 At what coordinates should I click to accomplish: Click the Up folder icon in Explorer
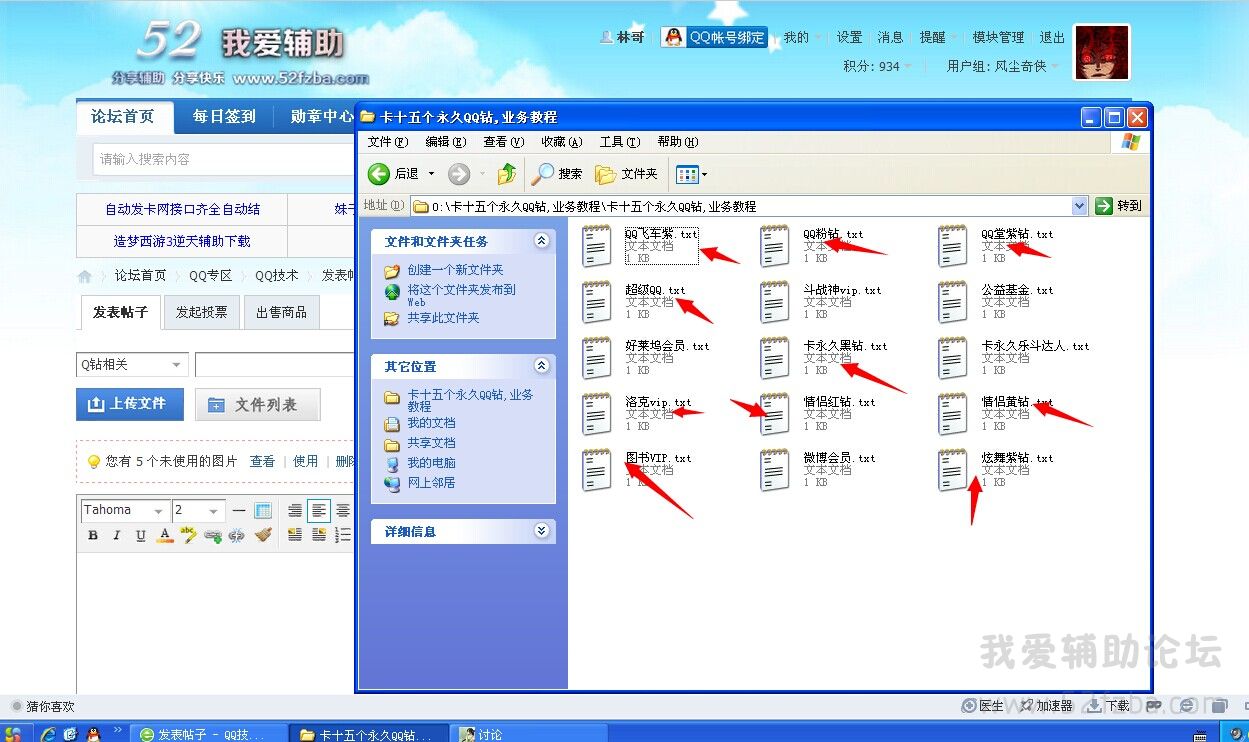507,174
